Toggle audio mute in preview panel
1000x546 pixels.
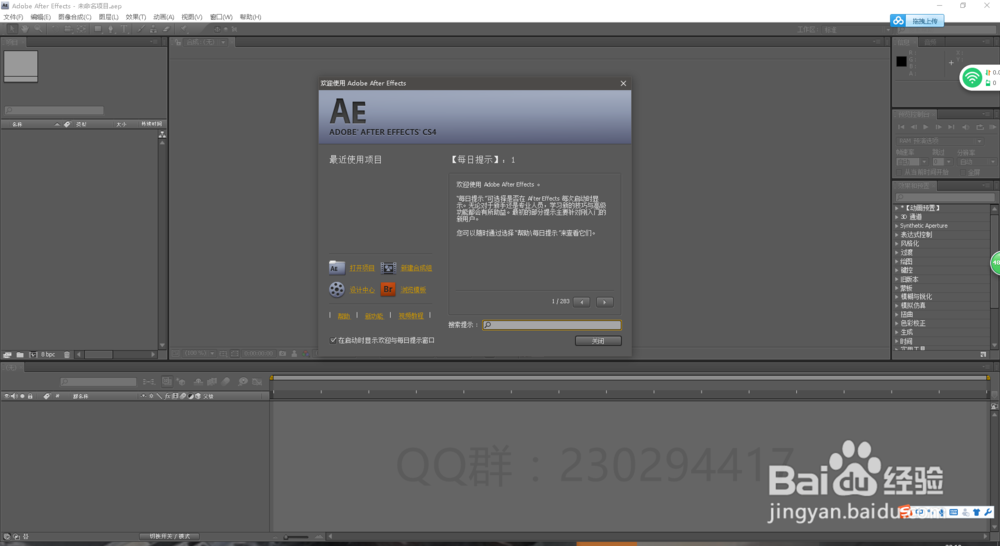click(966, 127)
